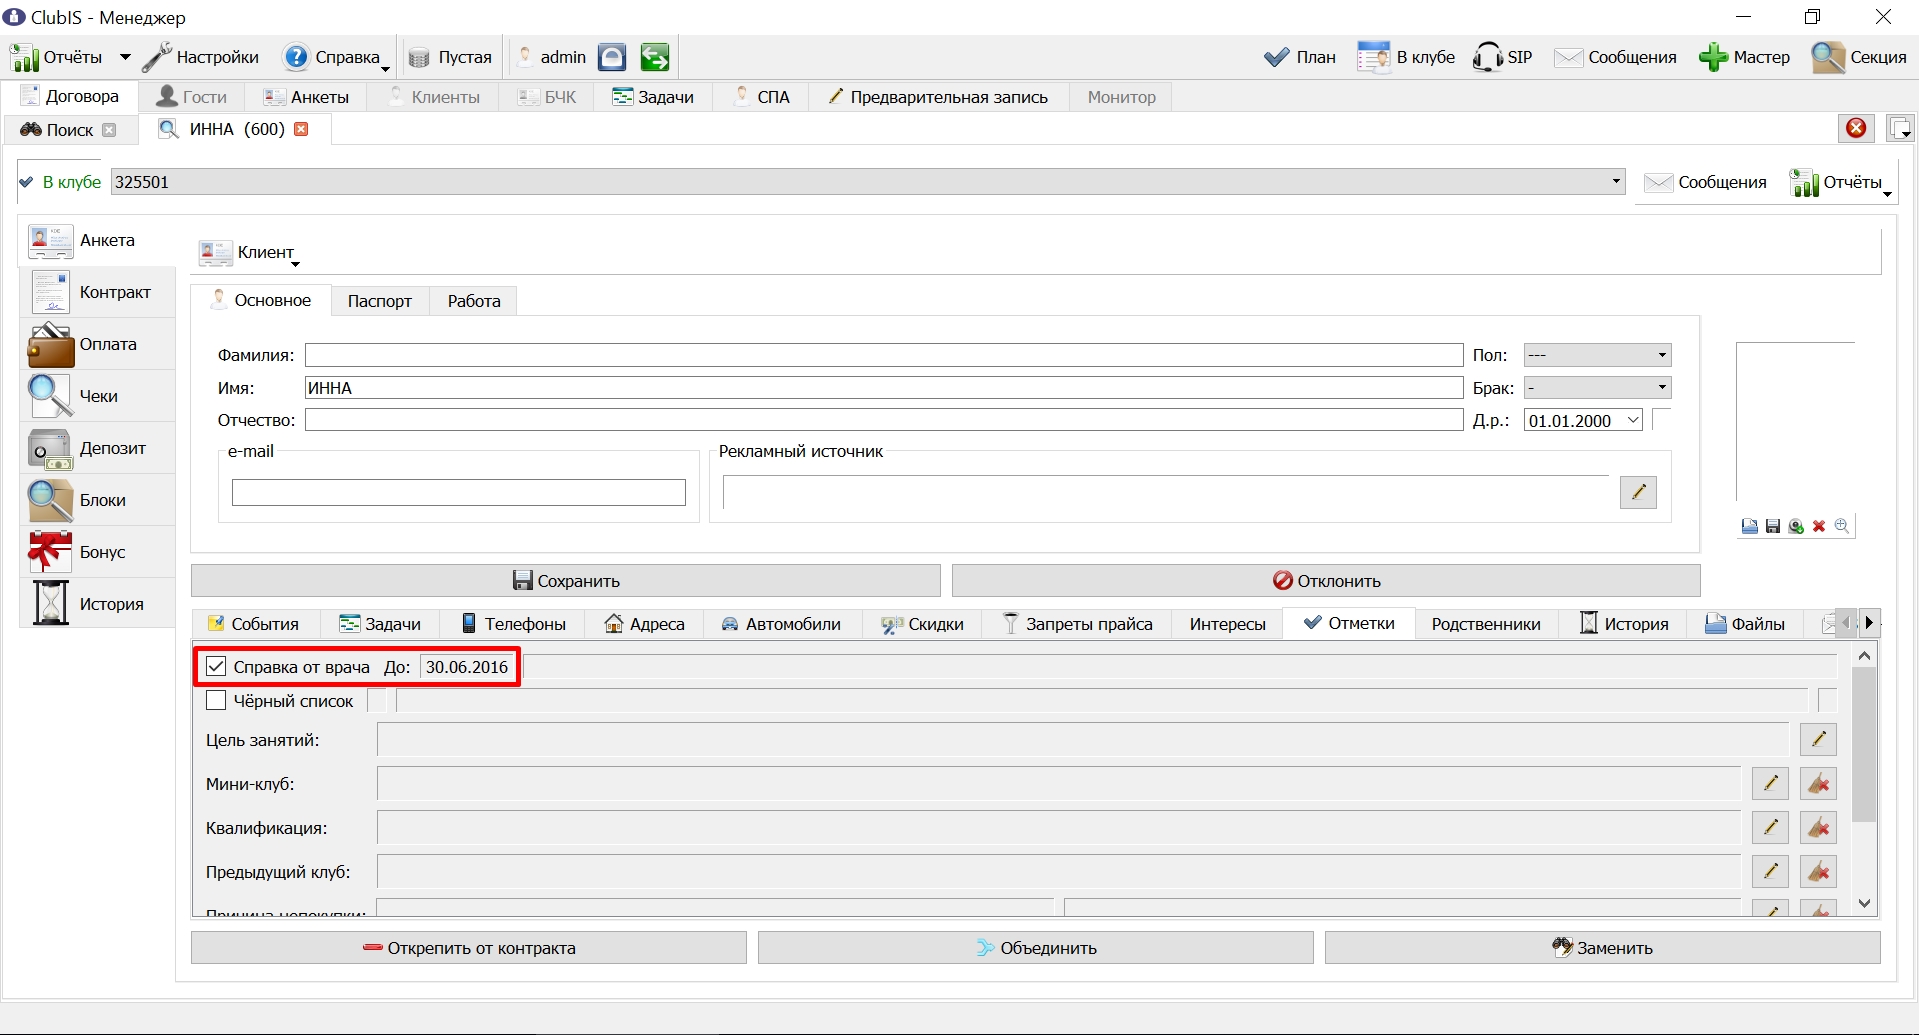
Task: Switch to the Работа tab
Action: 474,301
